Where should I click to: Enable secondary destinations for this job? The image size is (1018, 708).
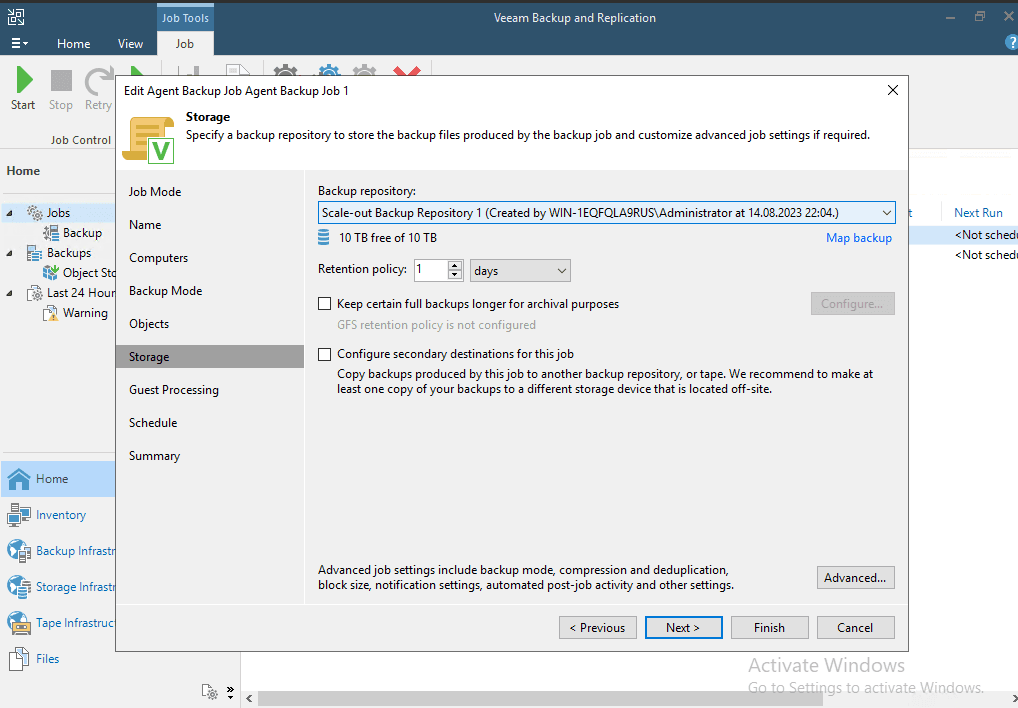(324, 352)
